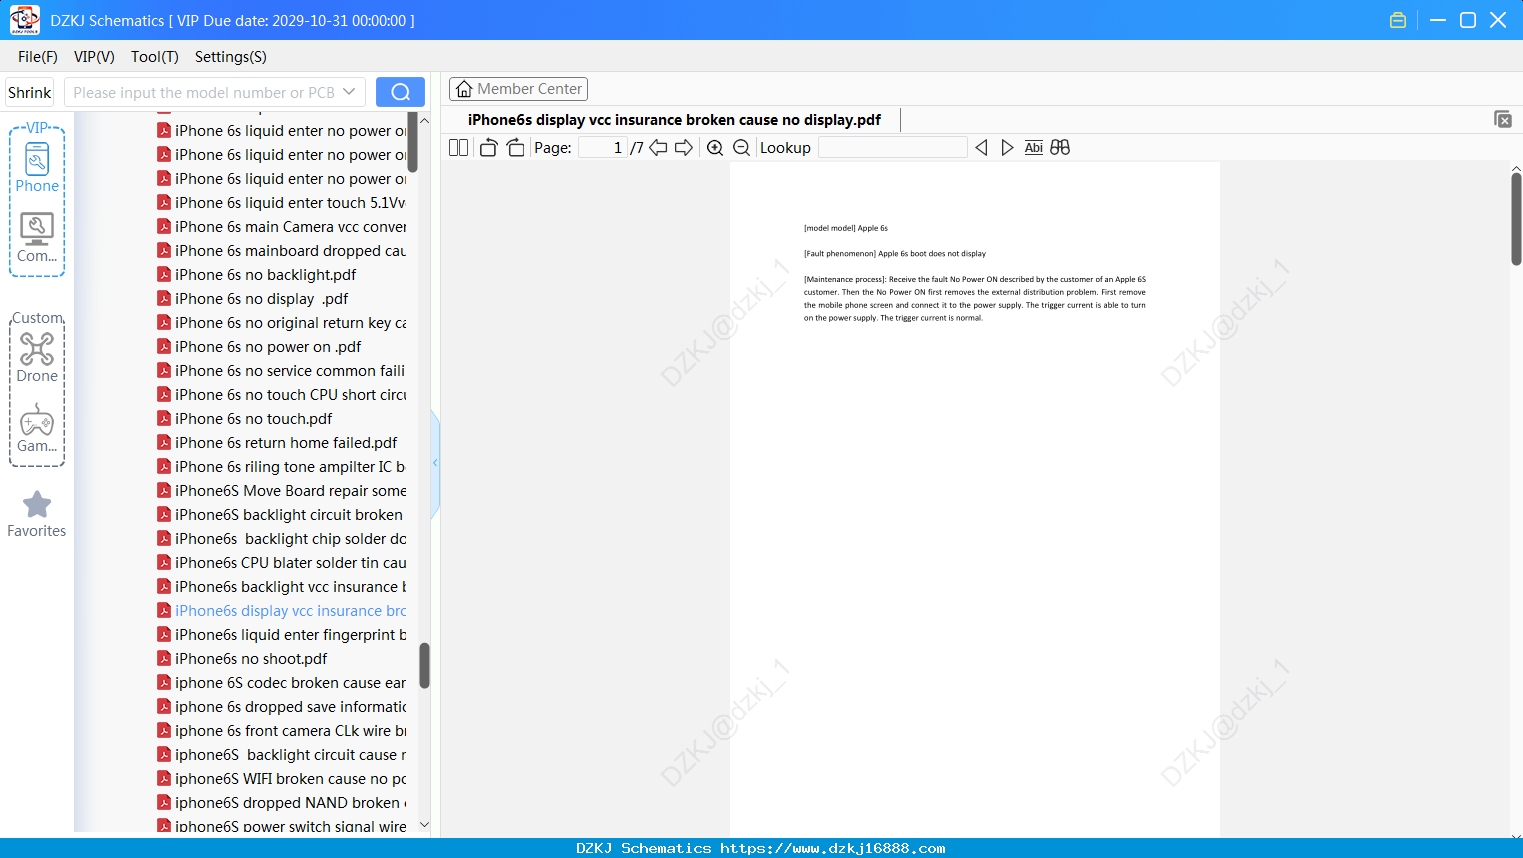Open the Tool(T) menu
The height and width of the screenshot is (858, 1523).
[155, 57]
